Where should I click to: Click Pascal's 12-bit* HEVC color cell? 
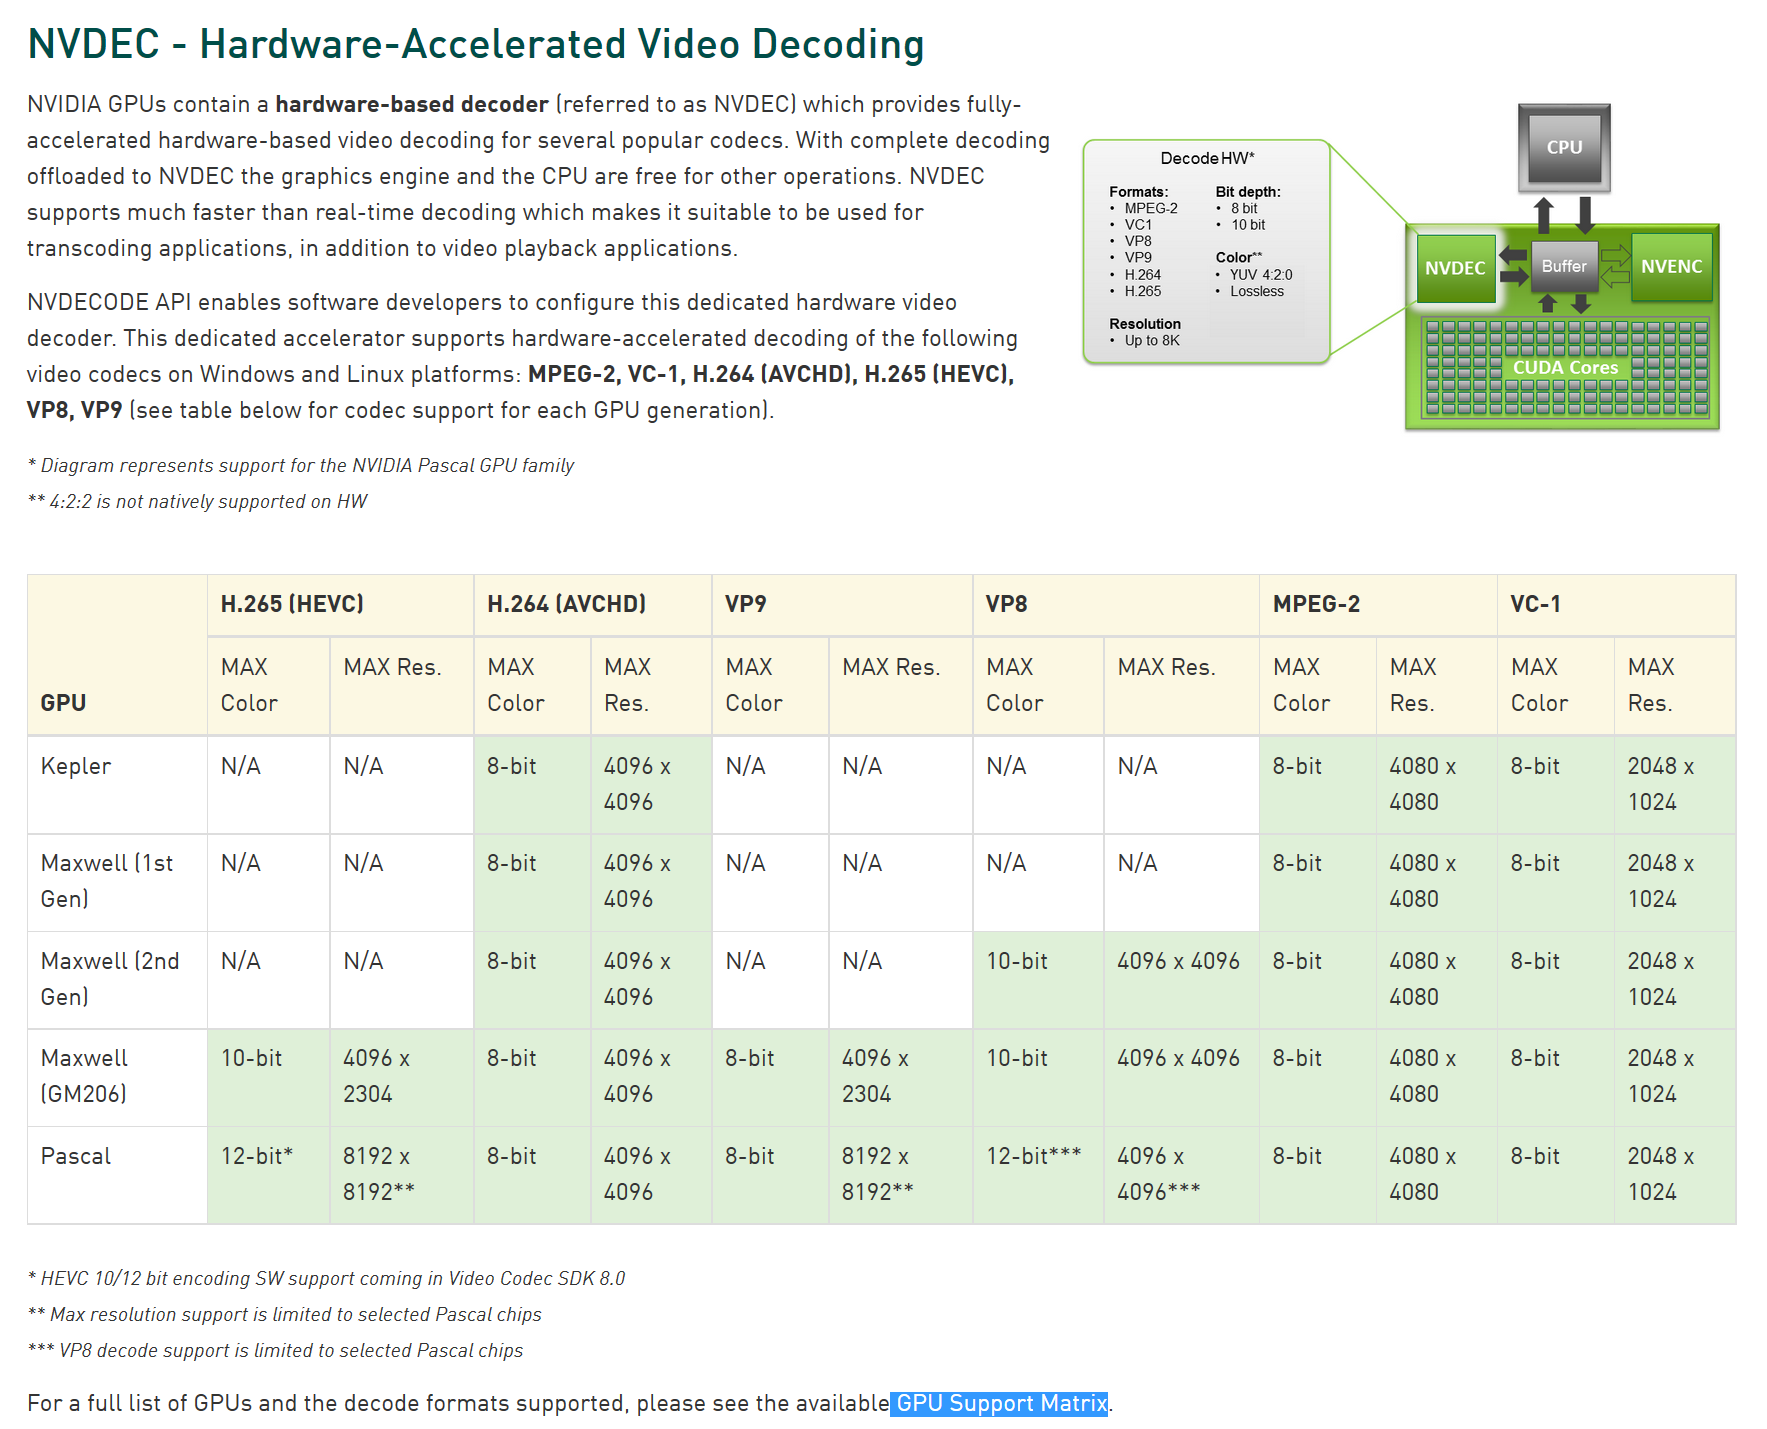click(x=268, y=1175)
